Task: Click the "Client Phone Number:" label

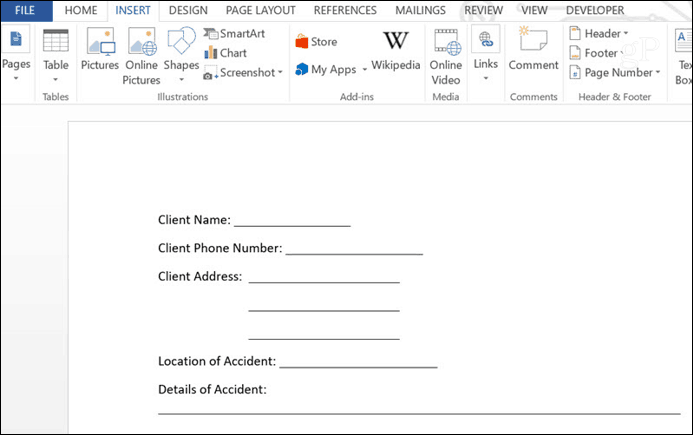Action: click(x=220, y=248)
